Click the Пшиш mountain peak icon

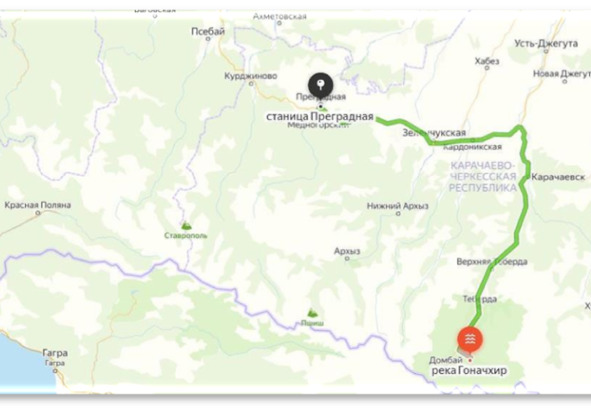(312, 312)
